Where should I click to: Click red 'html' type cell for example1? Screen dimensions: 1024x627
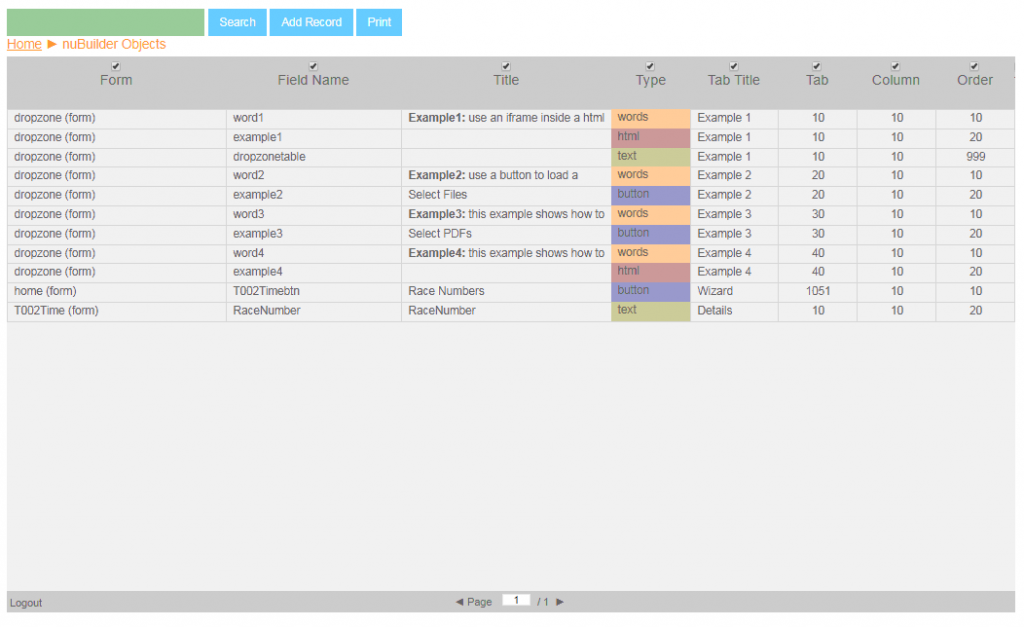click(x=650, y=138)
